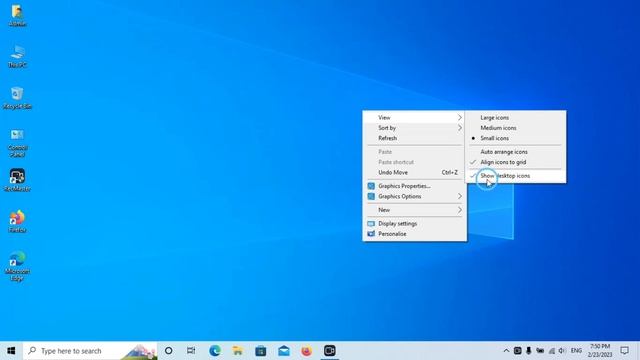Select the This PC desktop icon

pos(17,57)
